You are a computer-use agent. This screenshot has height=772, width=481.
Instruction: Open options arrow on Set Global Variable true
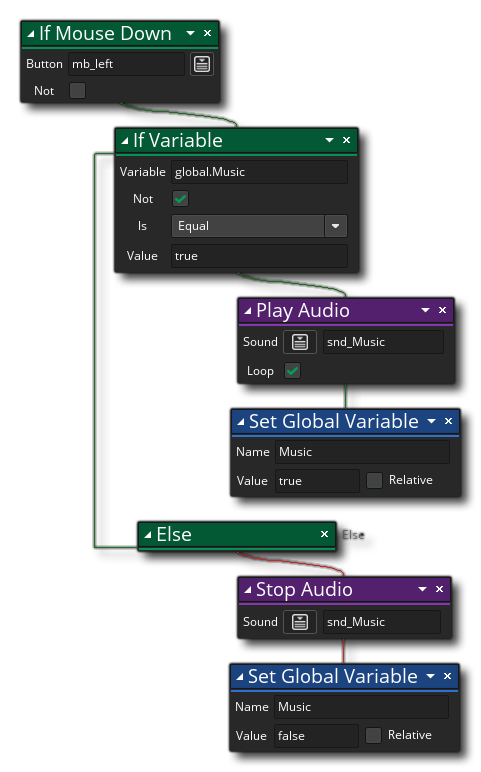(x=432, y=421)
